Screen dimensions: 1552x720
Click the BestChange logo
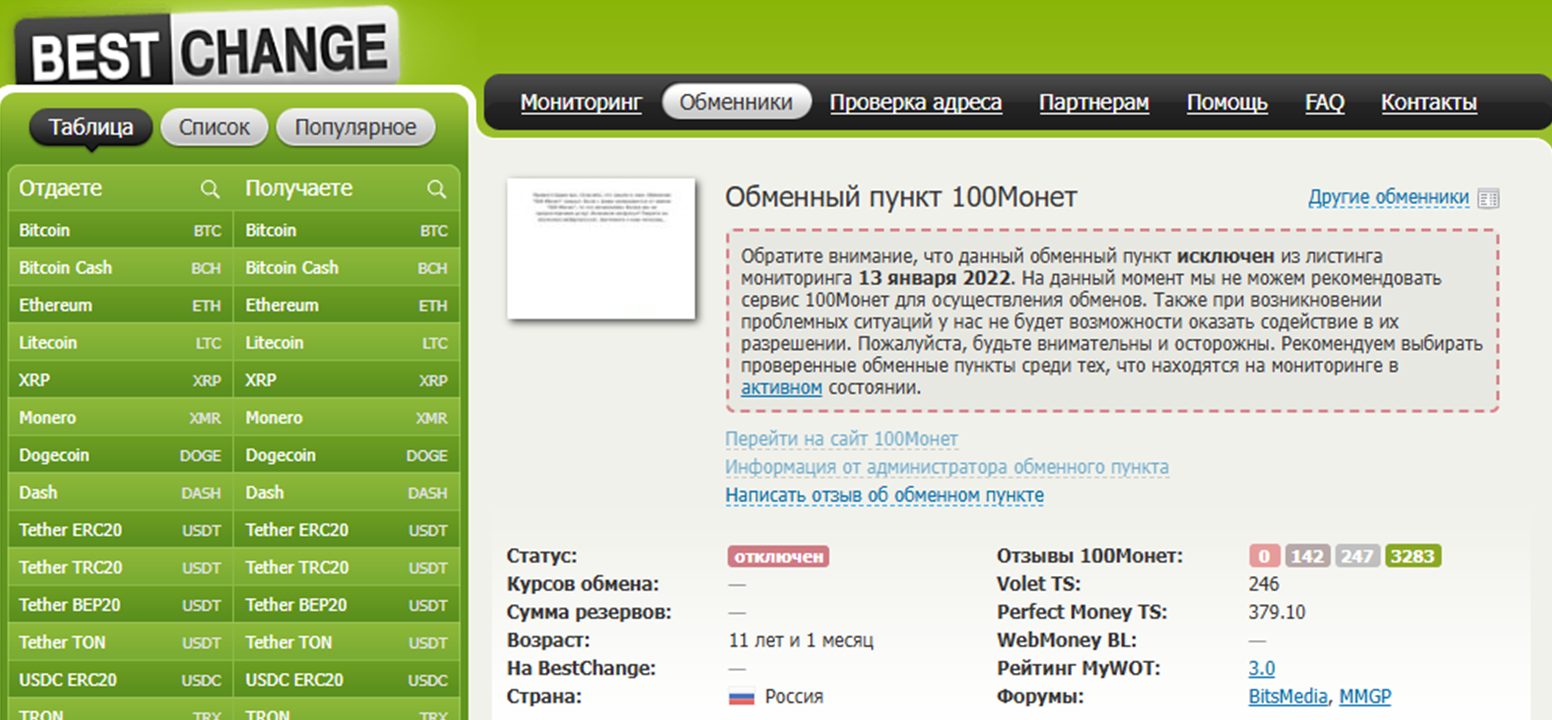click(x=207, y=46)
